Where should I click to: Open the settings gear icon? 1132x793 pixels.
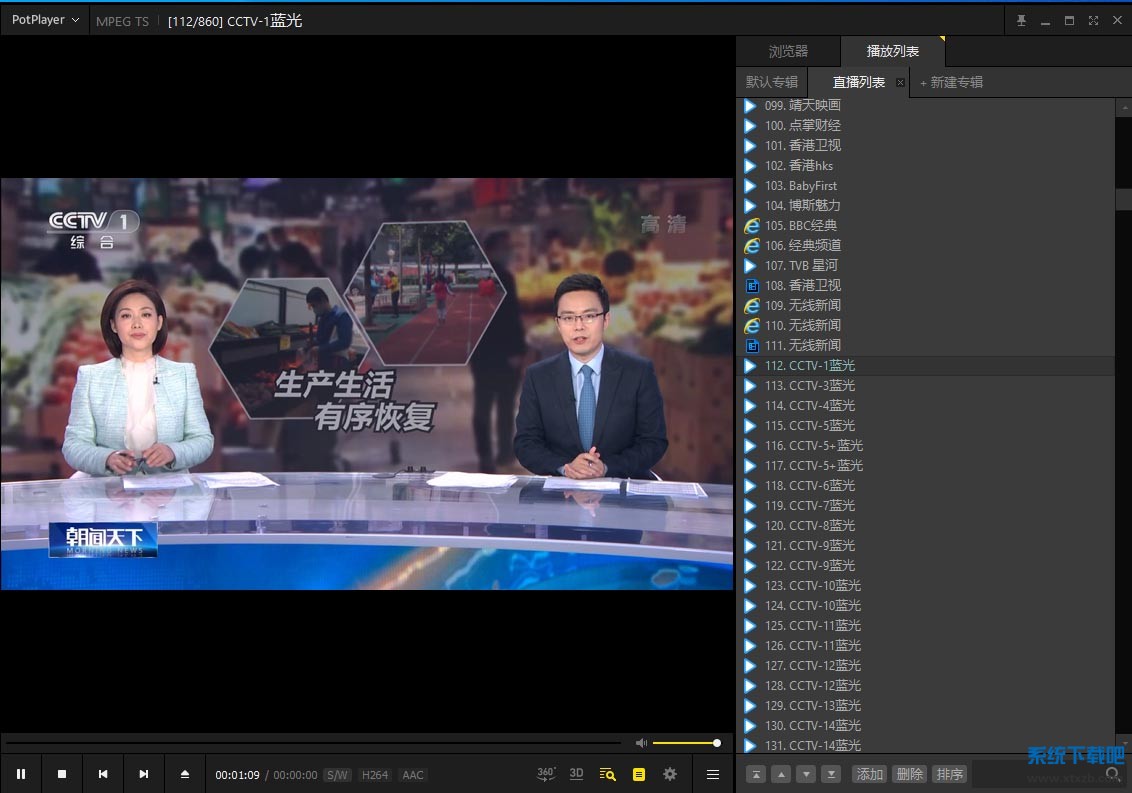(x=670, y=774)
